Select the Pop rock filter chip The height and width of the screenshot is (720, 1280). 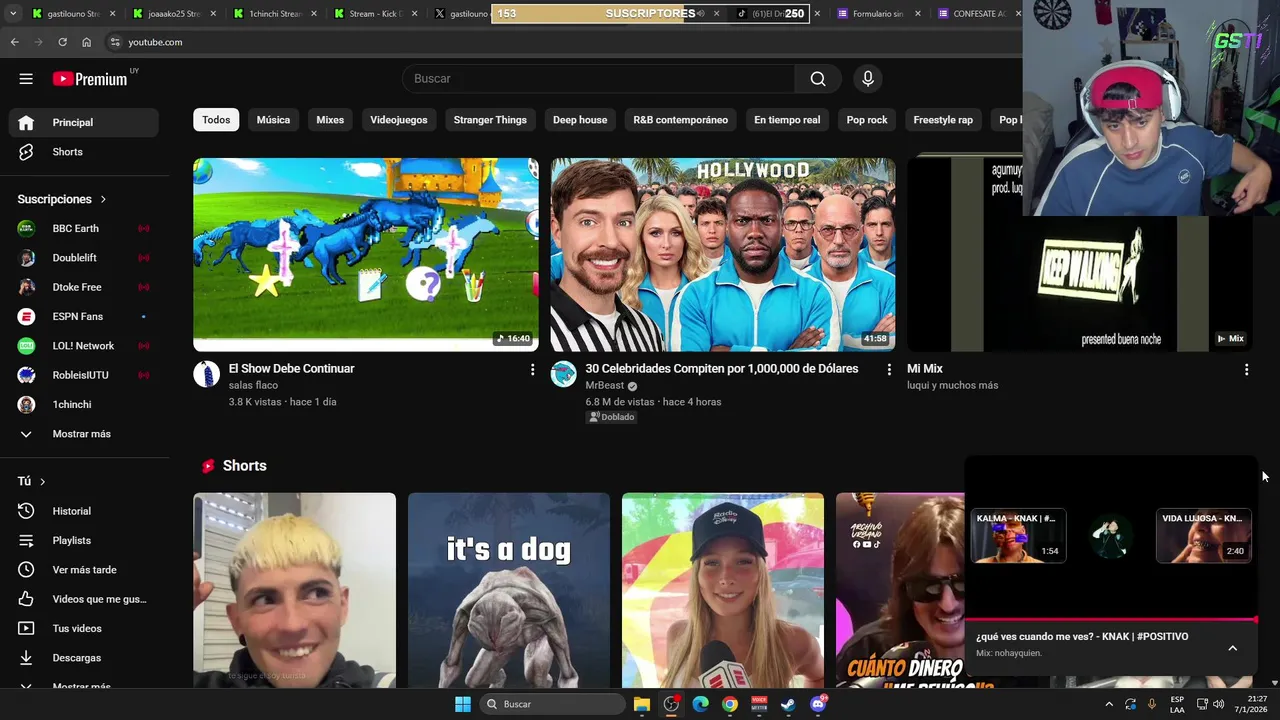pos(867,120)
